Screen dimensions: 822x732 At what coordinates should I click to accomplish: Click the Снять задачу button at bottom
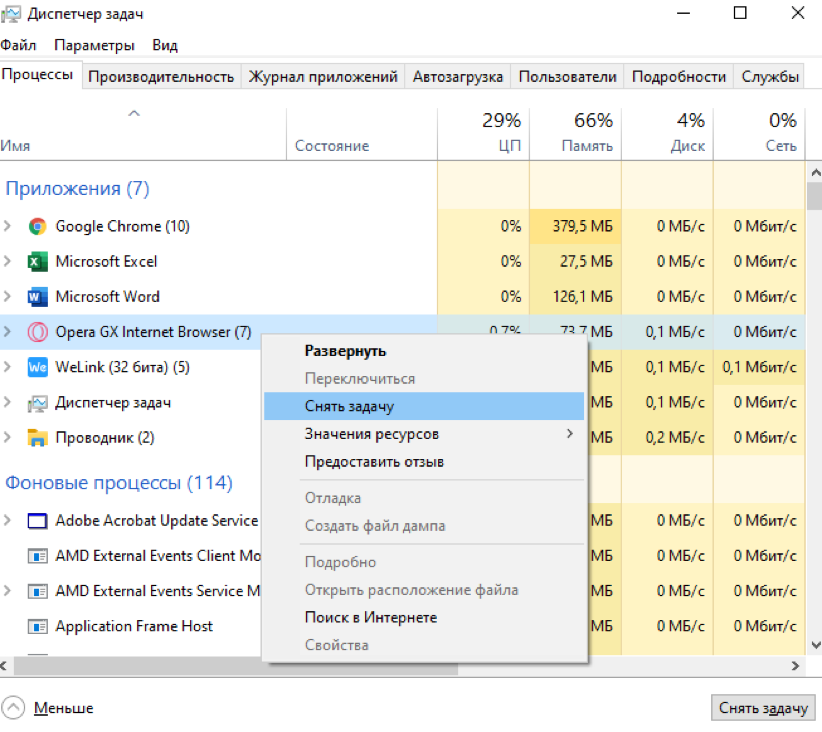[x=763, y=708]
